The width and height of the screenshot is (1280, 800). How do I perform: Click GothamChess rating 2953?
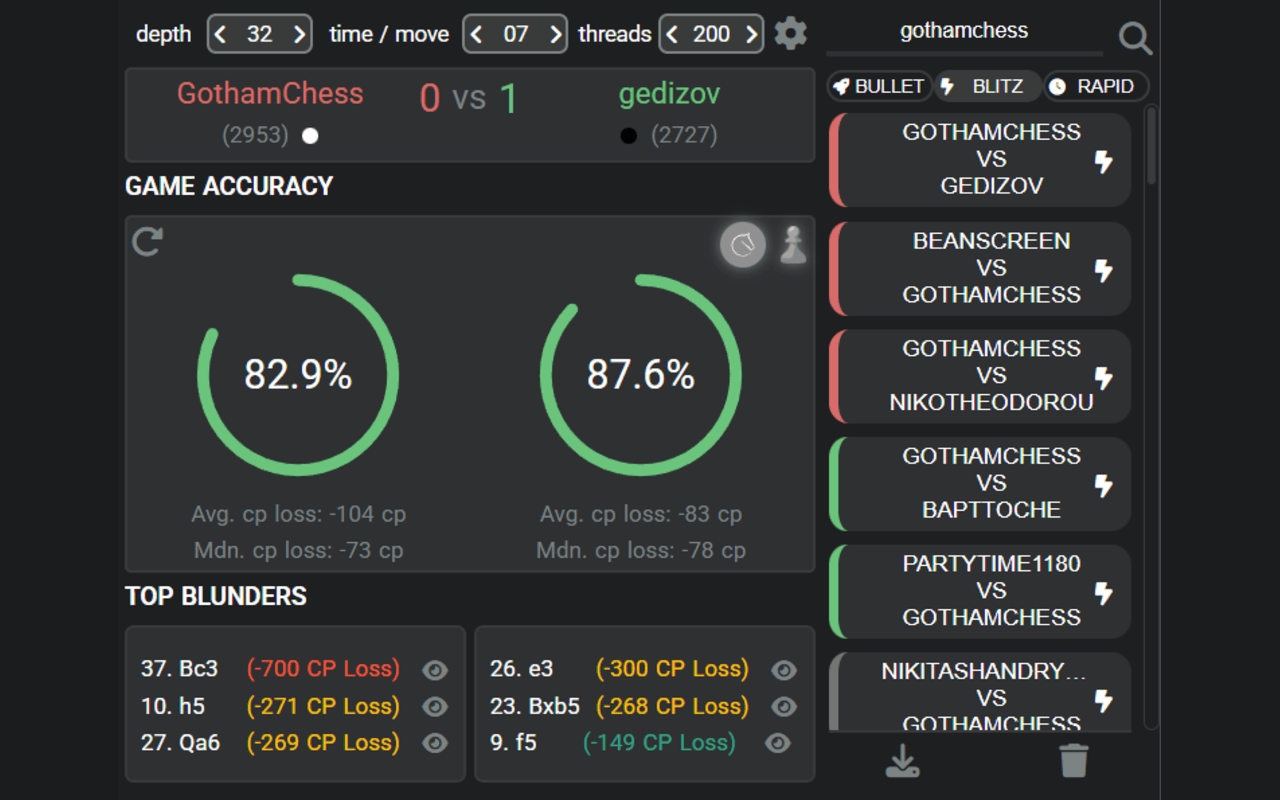(x=255, y=135)
